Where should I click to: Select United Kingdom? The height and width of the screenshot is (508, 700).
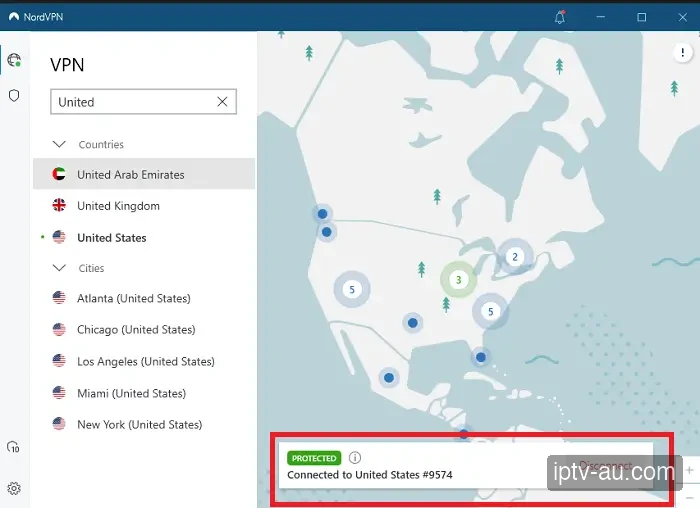(x=144, y=205)
